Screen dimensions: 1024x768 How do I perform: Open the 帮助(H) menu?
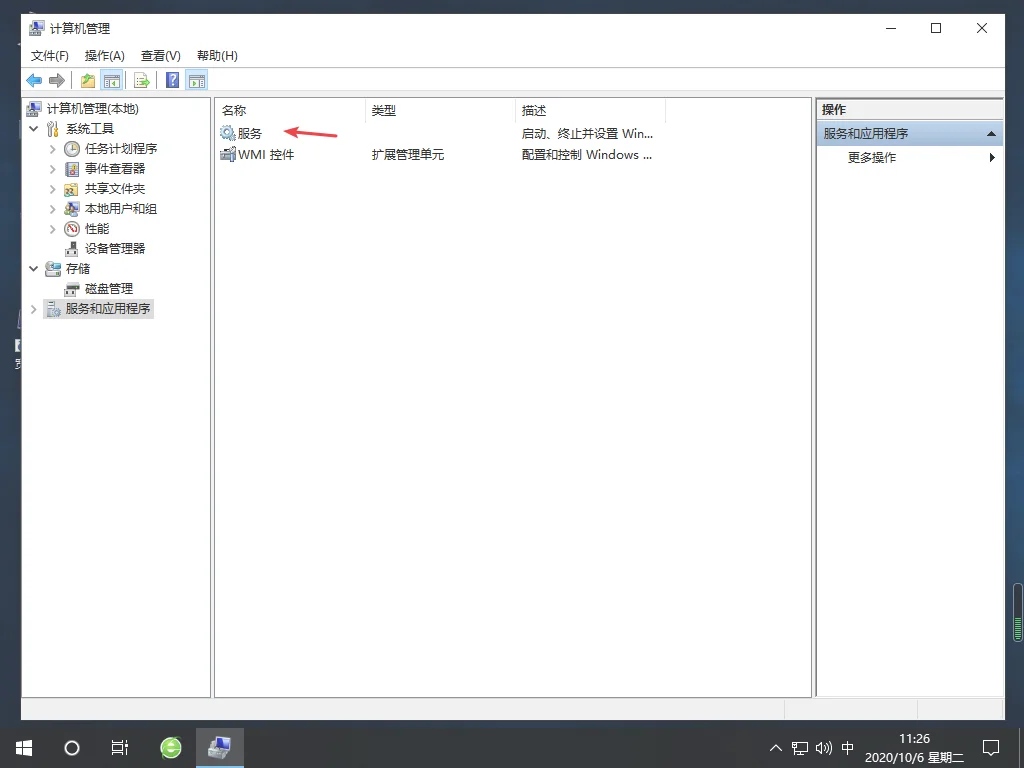click(x=217, y=56)
